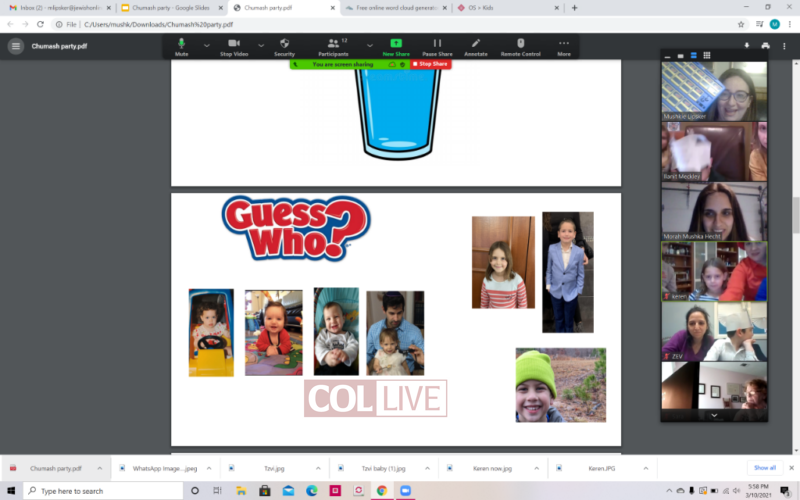Click the red Stop Share button

click(430, 64)
